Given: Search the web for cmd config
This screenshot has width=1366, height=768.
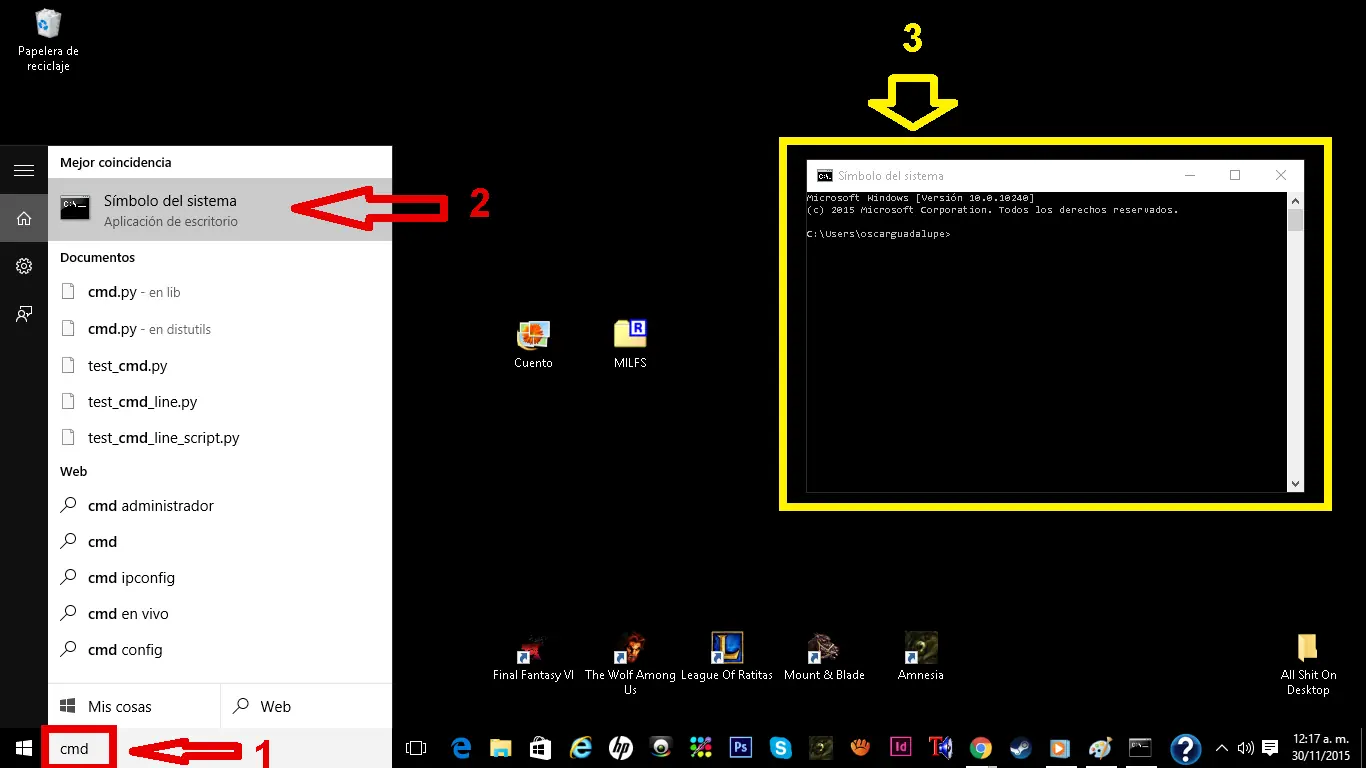Looking at the screenshot, I should pos(220,650).
